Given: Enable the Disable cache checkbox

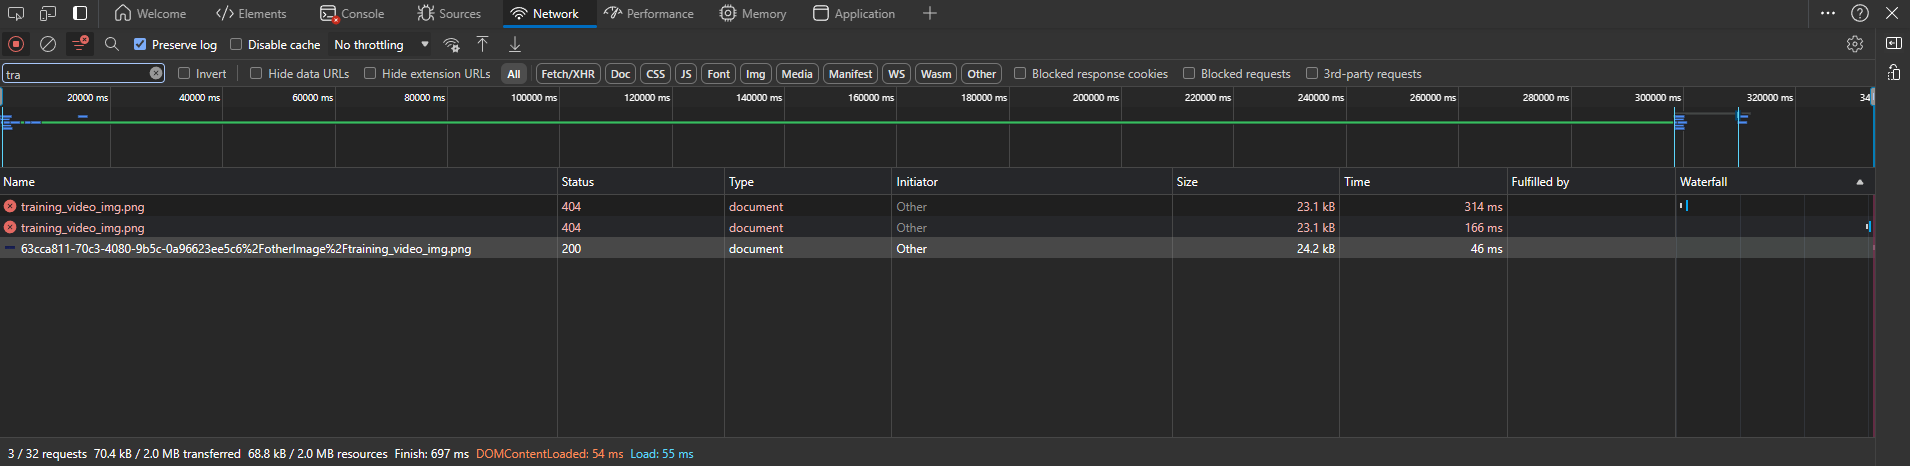Looking at the screenshot, I should click(x=236, y=44).
